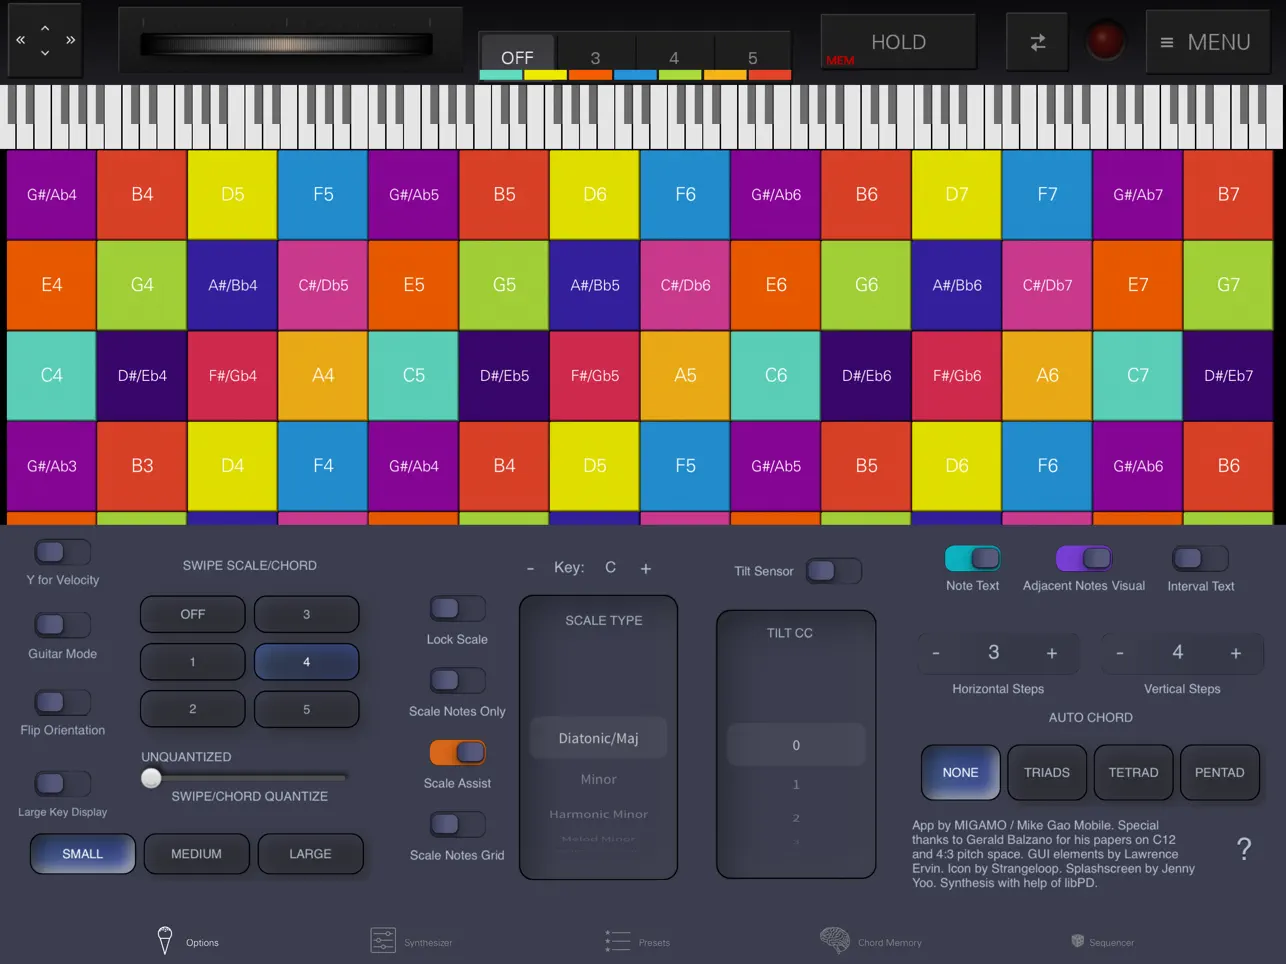Image resolution: width=1286 pixels, height=964 pixels.
Task: Turn off Note Text switch
Action: tap(973, 558)
